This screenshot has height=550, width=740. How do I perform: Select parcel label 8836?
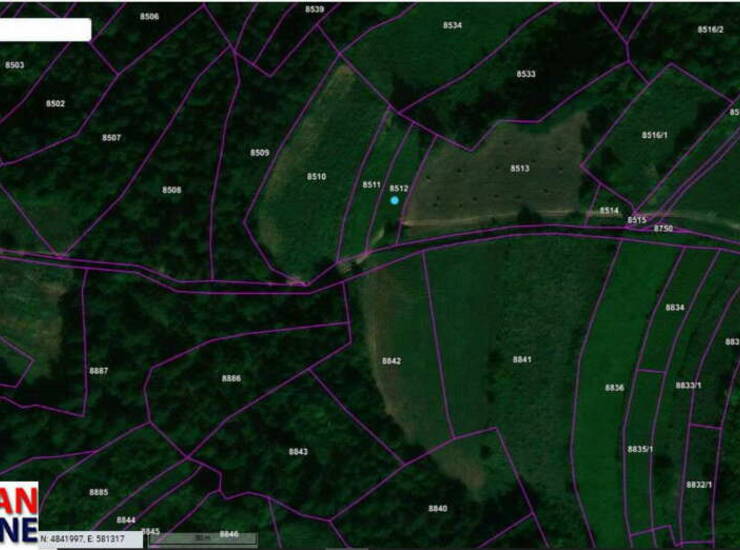(x=614, y=388)
